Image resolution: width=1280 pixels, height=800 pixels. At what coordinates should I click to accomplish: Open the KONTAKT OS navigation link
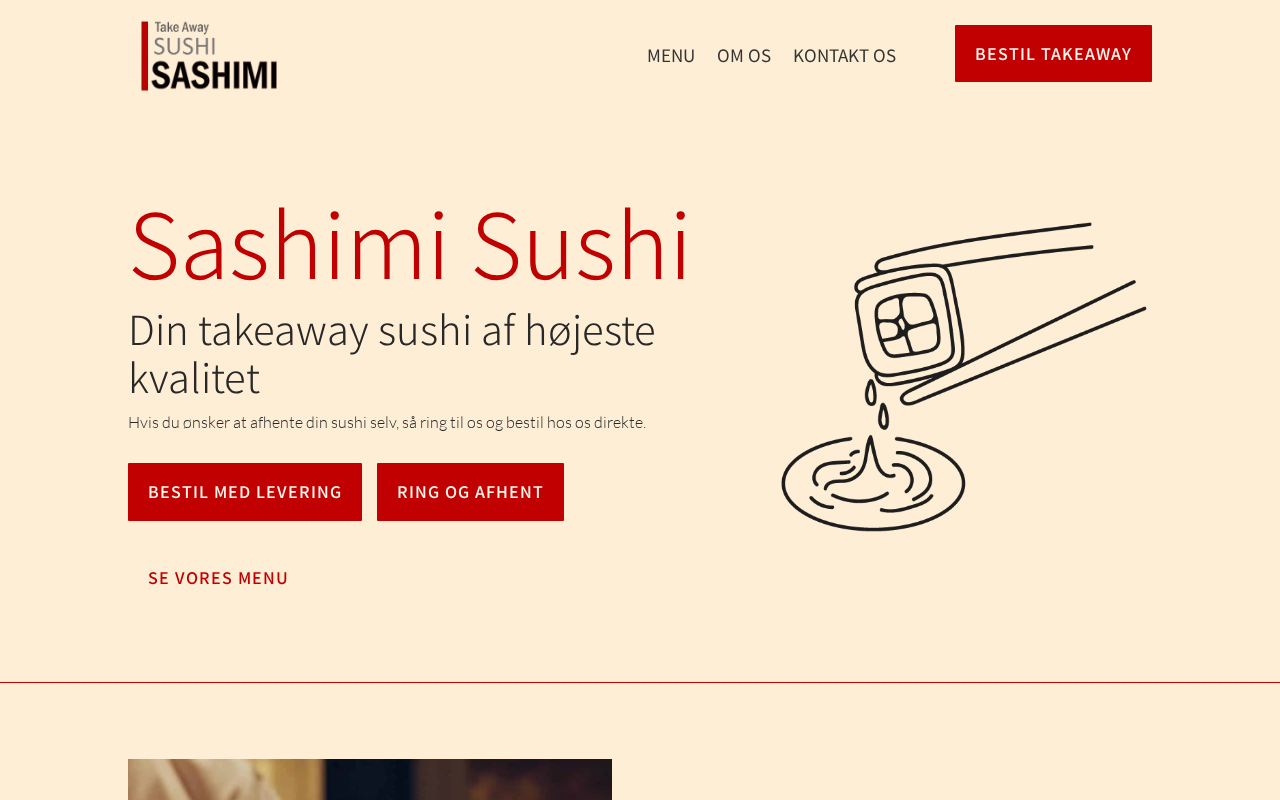(844, 55)
